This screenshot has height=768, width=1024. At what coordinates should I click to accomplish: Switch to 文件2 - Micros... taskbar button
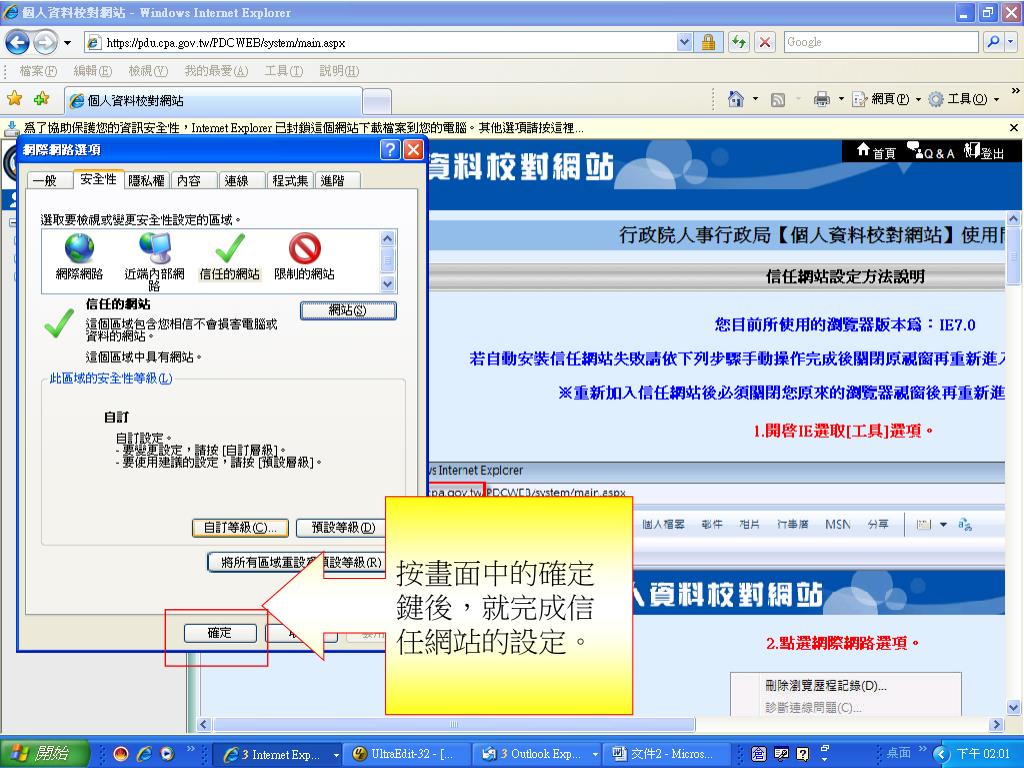(x=666, y=754)
